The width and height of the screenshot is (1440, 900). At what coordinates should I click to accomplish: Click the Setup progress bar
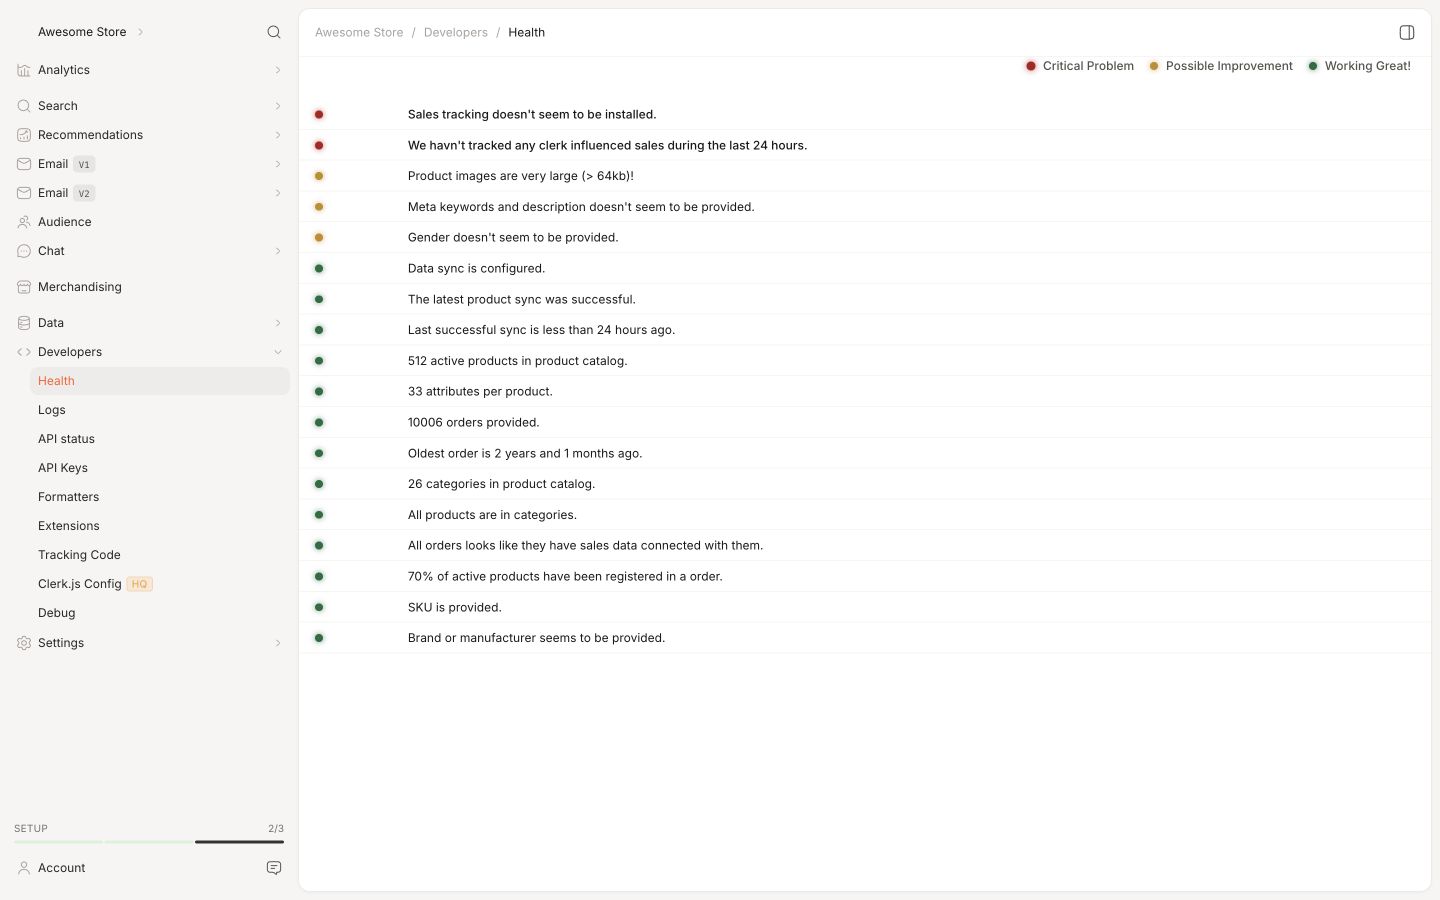coord(149,842)
